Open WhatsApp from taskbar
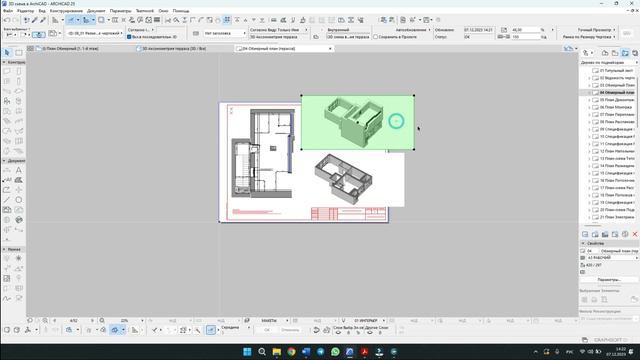The height and width of the screenshot is (360, 640). pyautogui.click(x=335, y=351)
